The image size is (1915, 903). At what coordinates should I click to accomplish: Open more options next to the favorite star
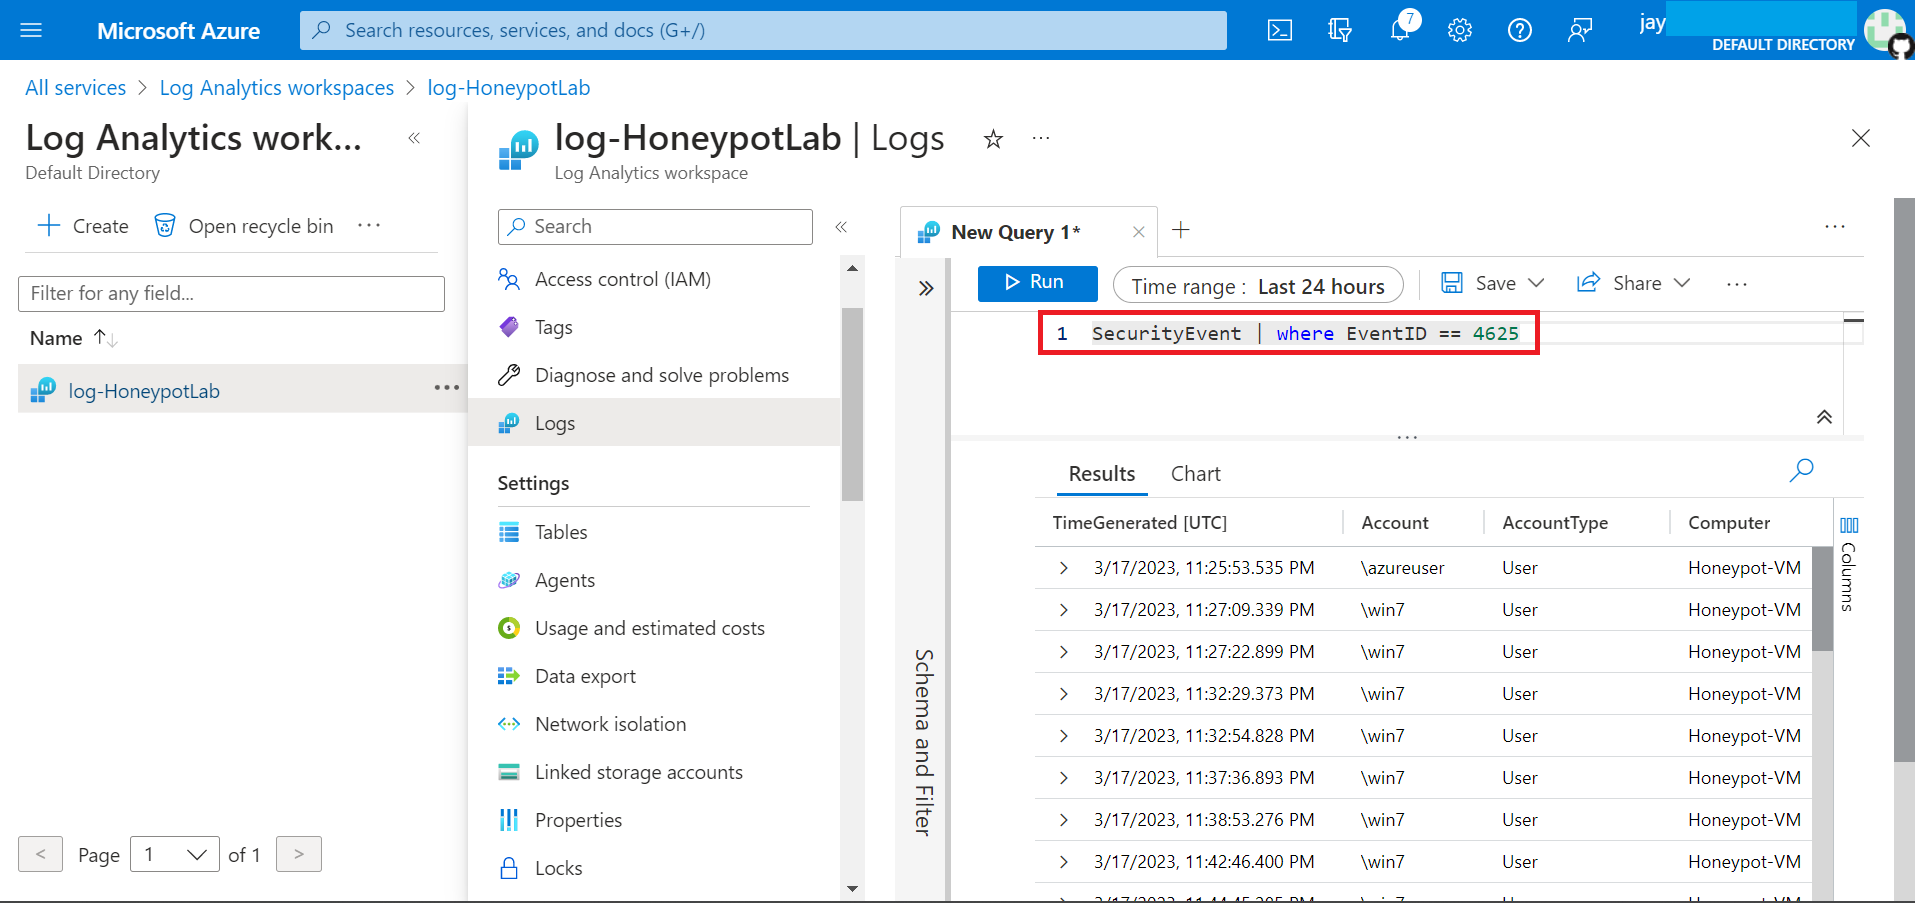[x=1041, y=138]
